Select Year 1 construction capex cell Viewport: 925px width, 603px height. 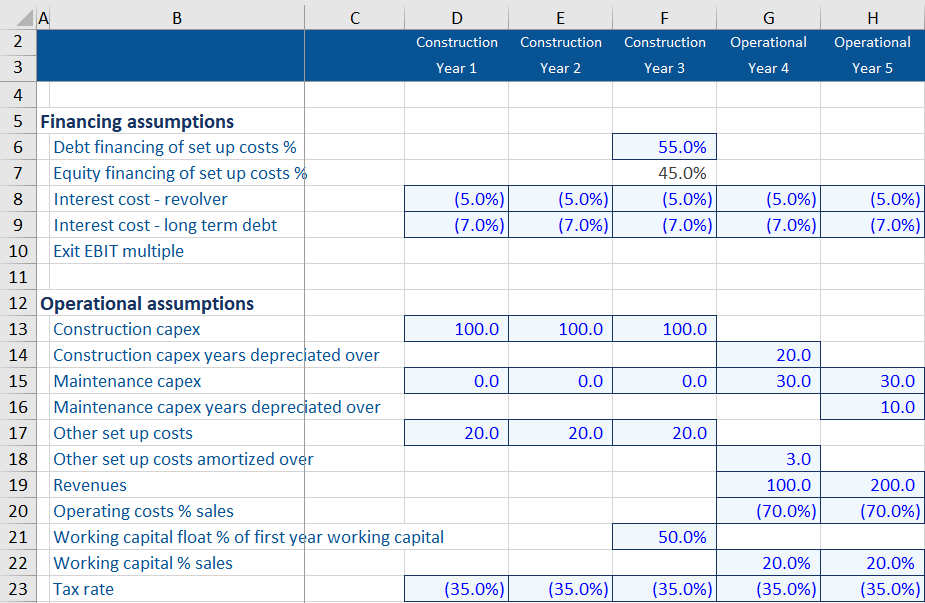(x=456, y=329)
